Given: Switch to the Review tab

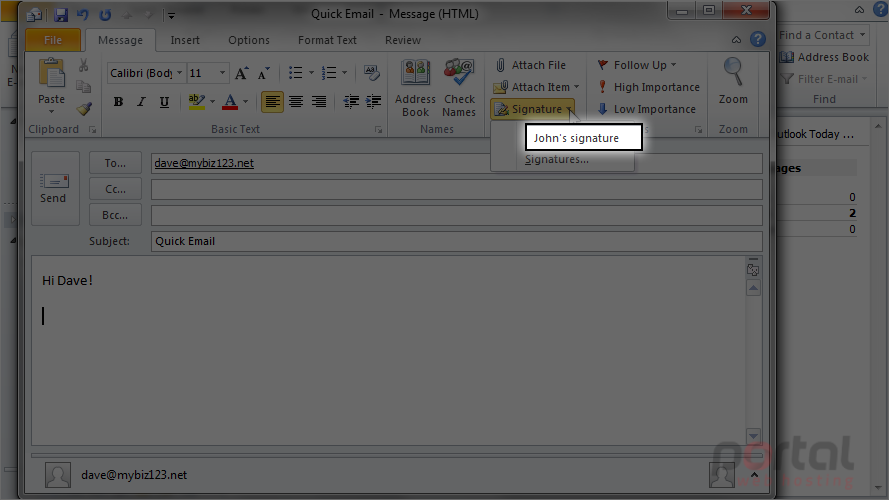Looking at the screenshot, I should coord(403,40).
